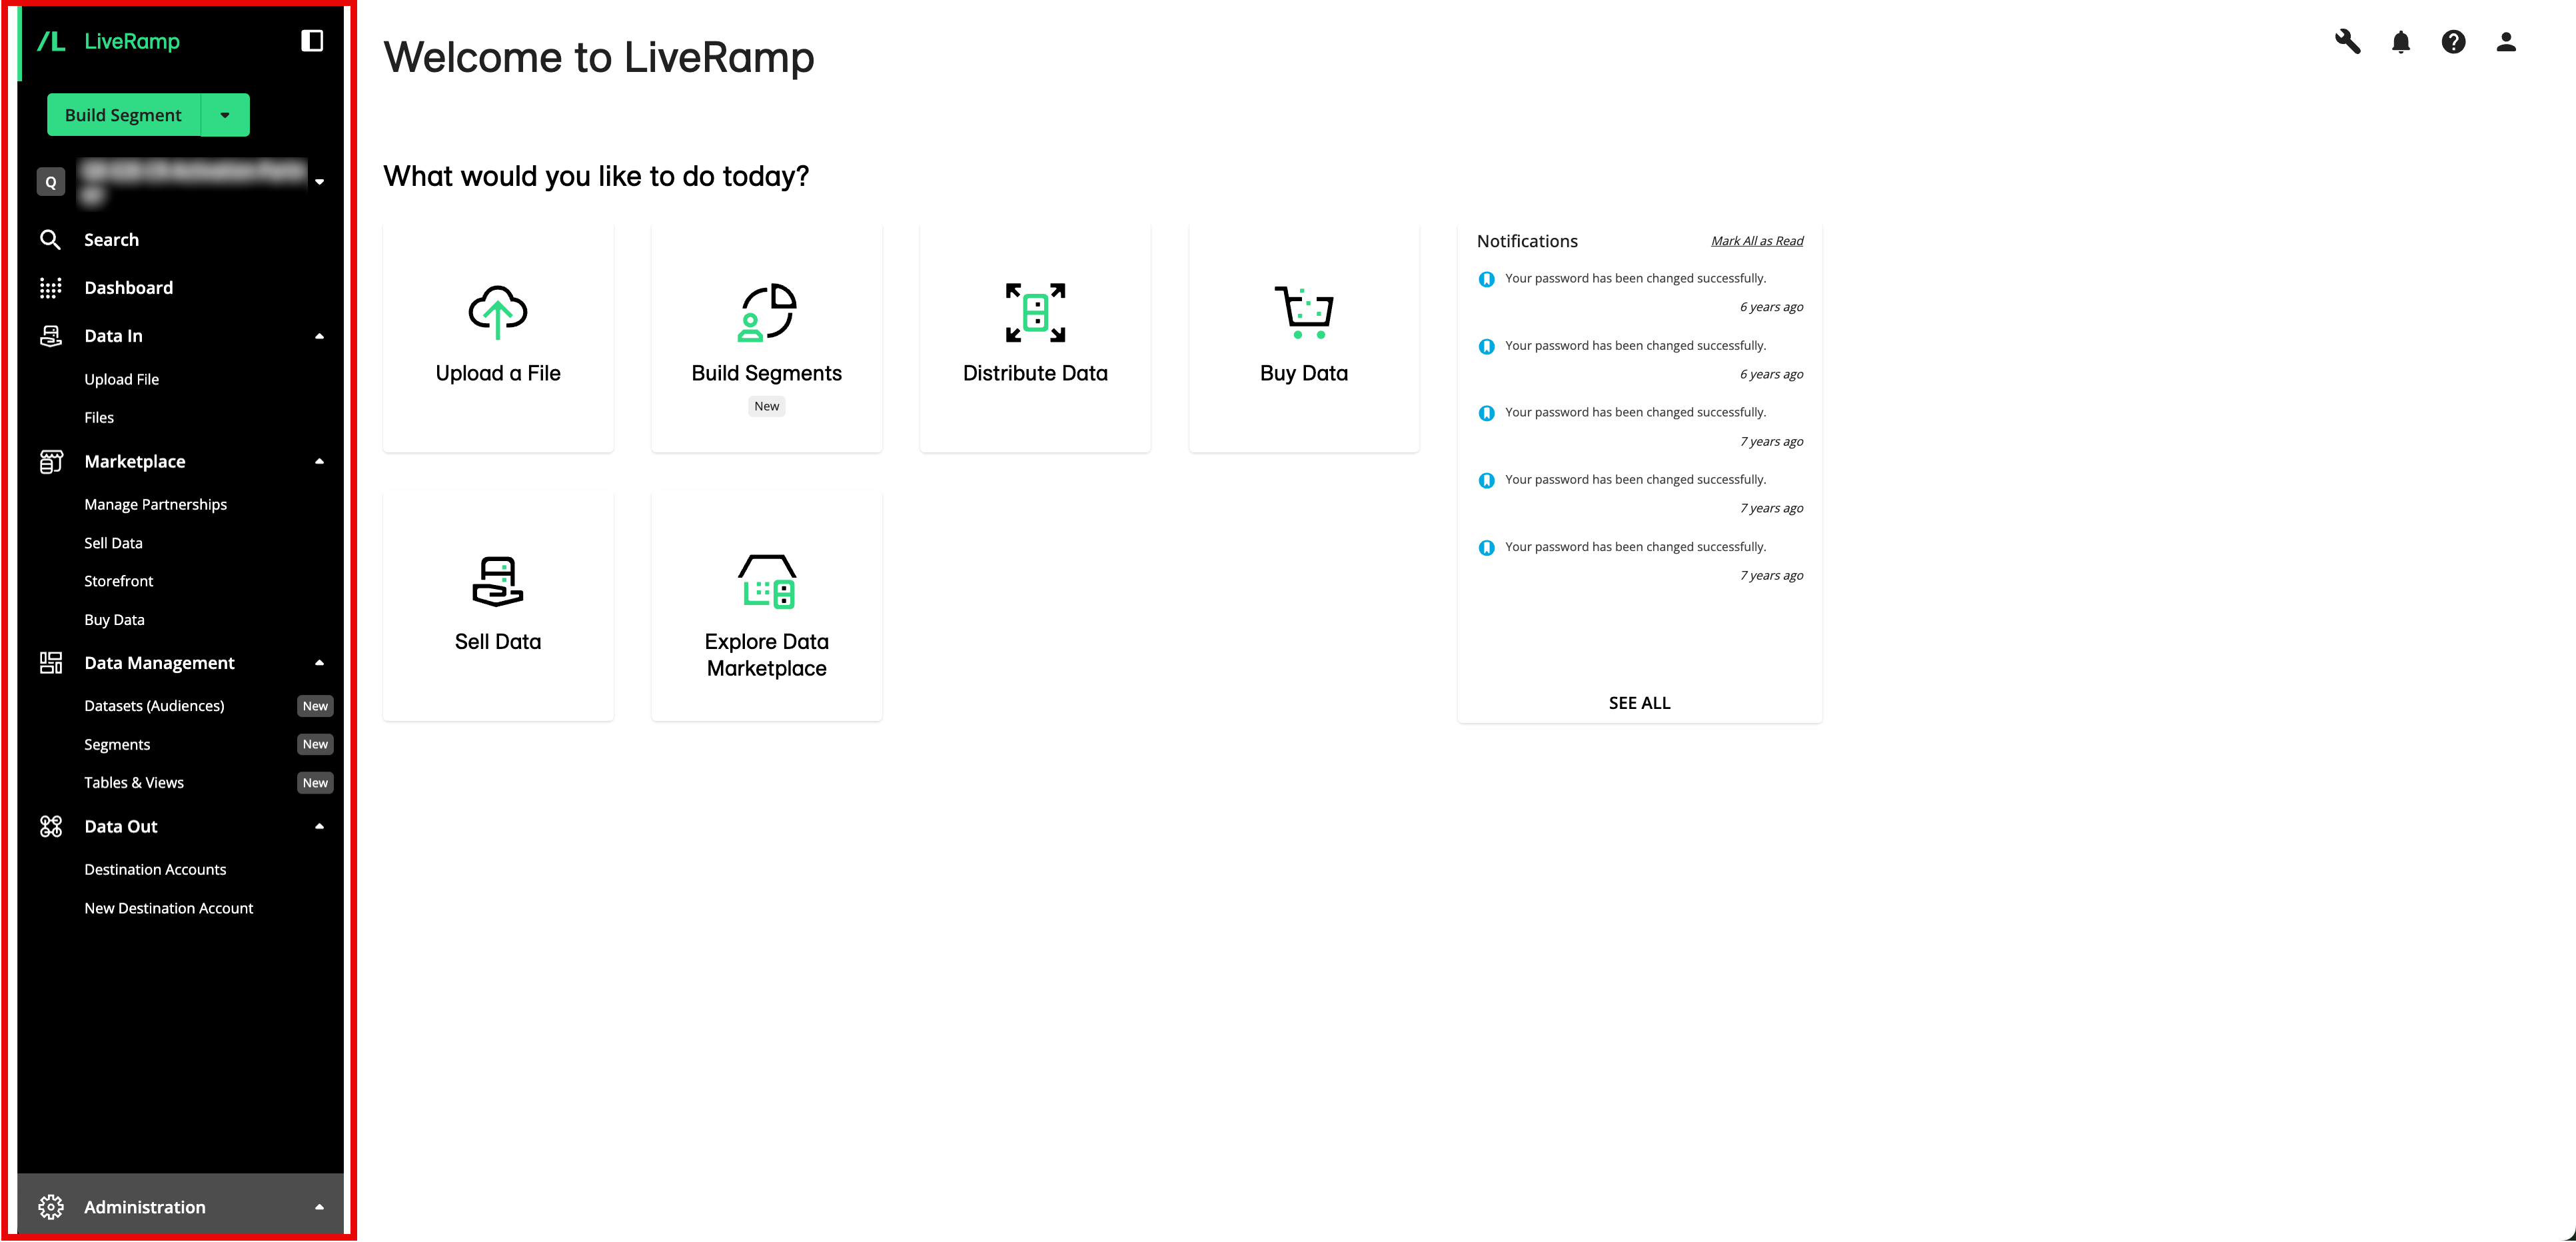Viewport: 2576px width, 1242px height.
Task: Open the notifications bell icon
Action: click(x=2400, y=42)
